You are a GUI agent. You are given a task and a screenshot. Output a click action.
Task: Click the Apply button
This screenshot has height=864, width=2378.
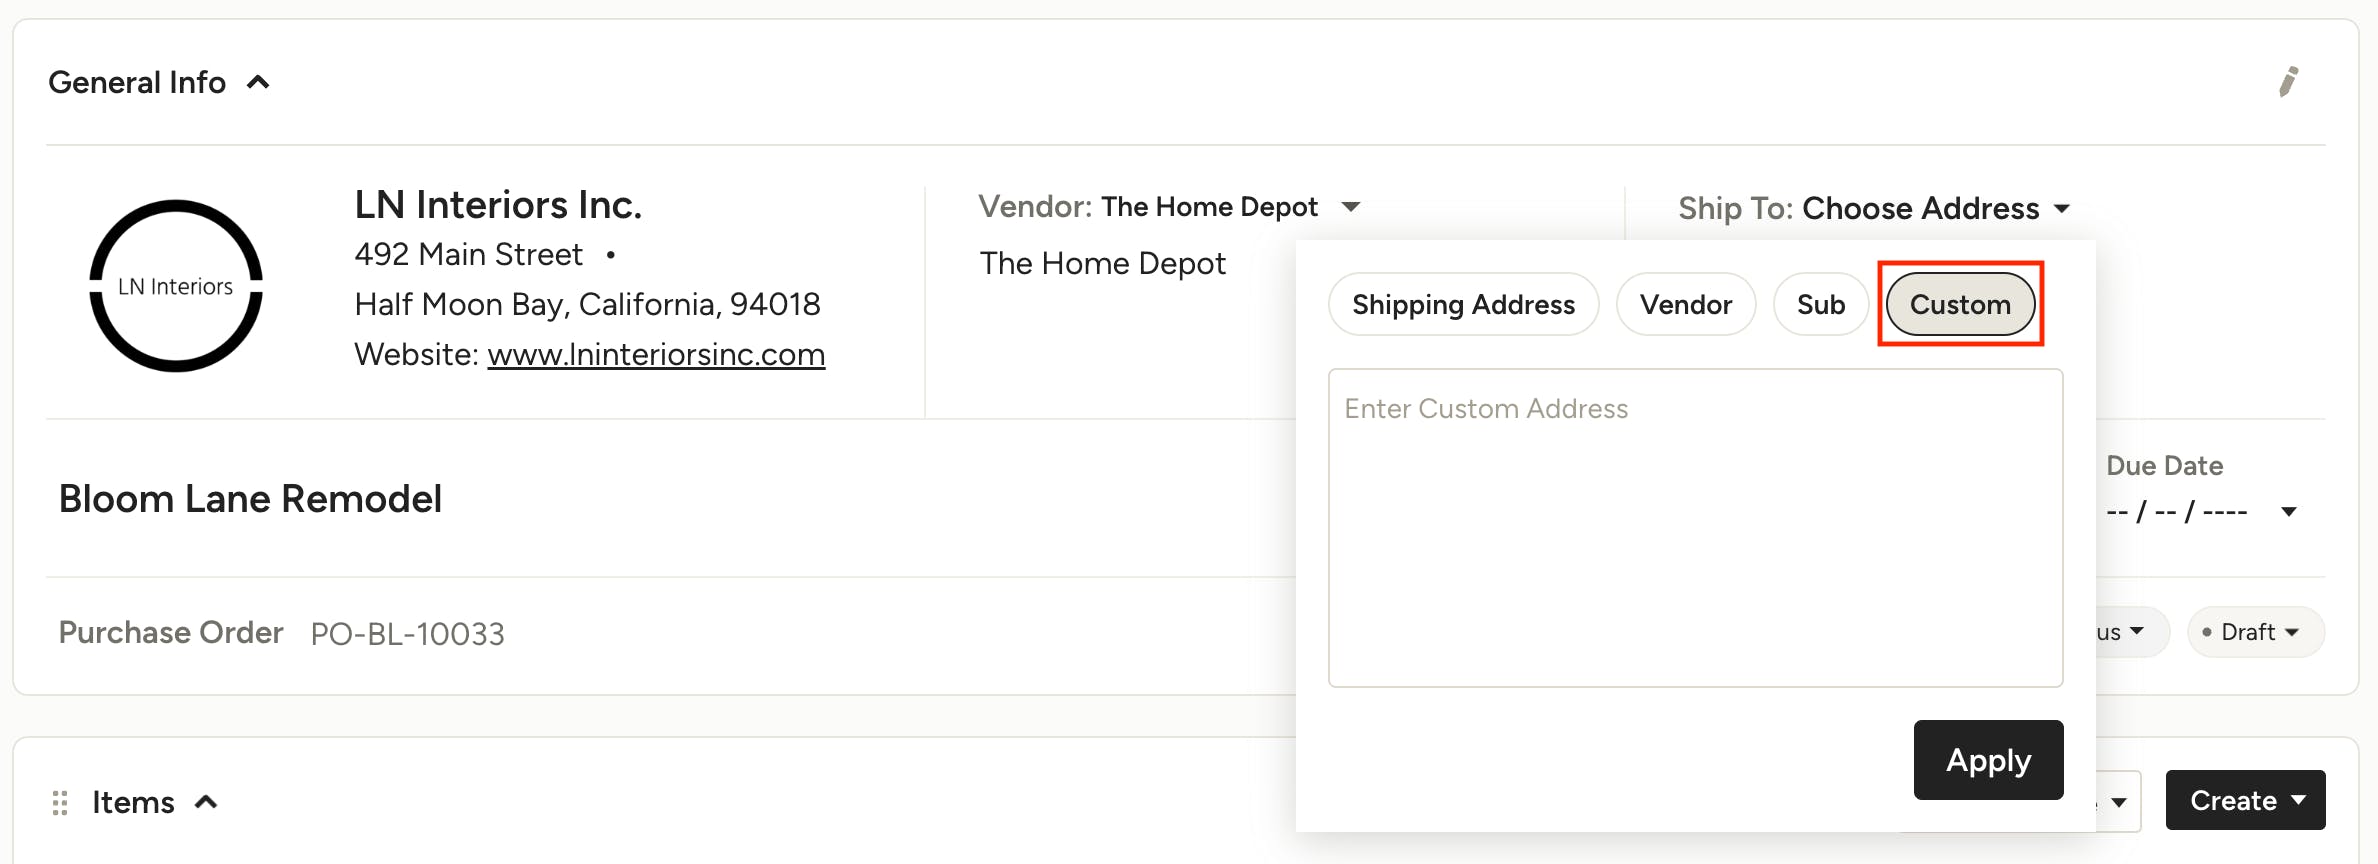pos(1988,760)
